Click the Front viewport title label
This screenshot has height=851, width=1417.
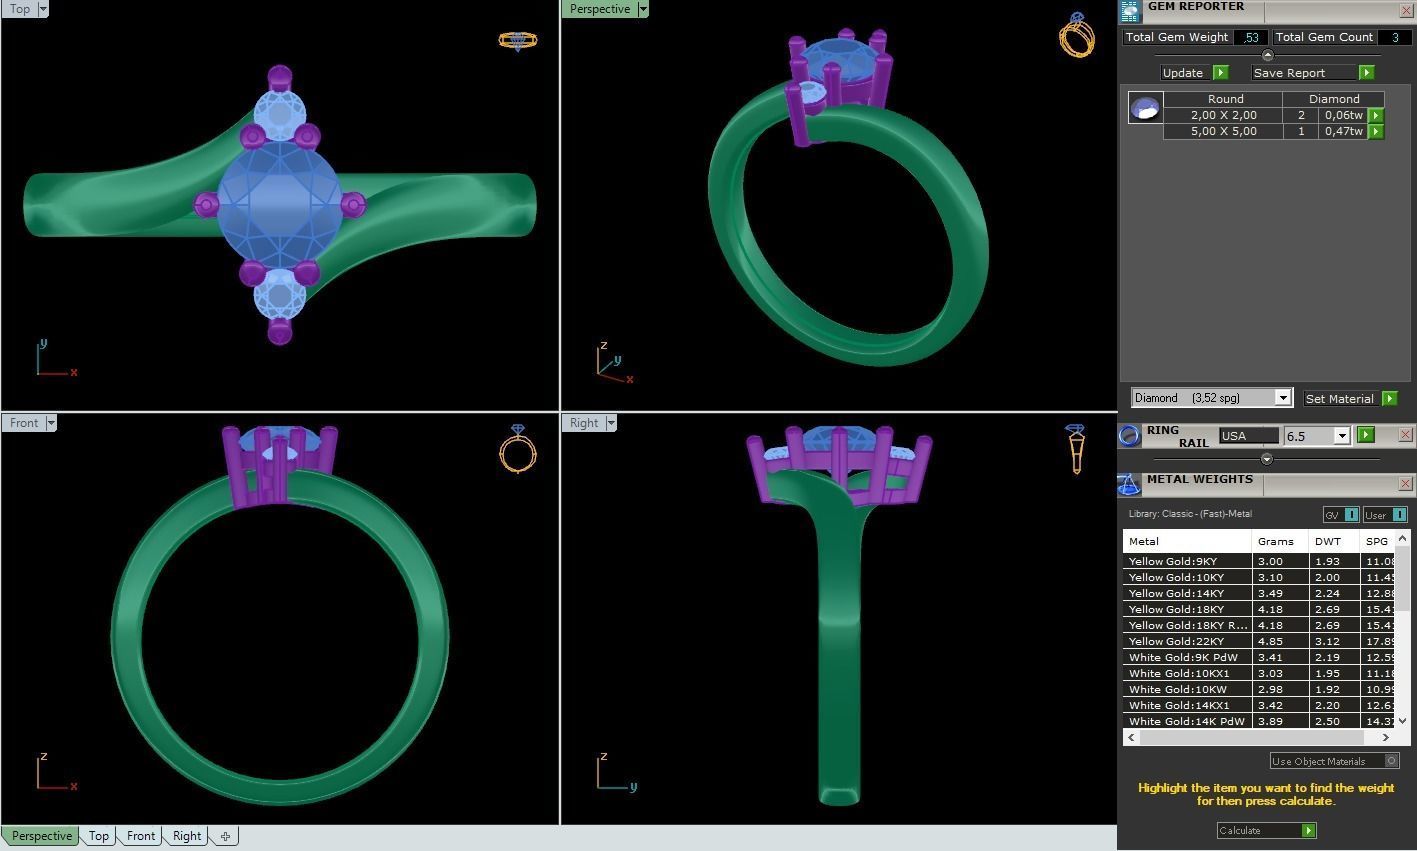(24, 423)
